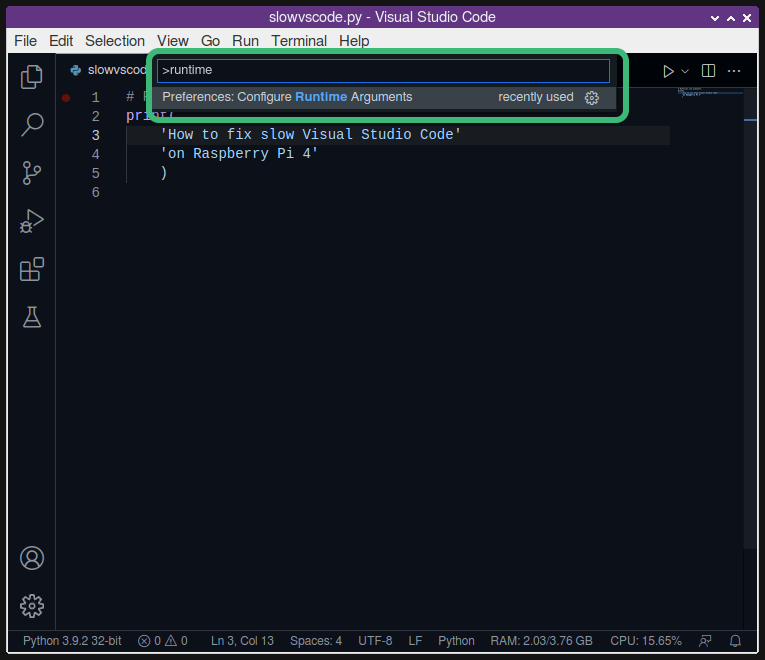The width and height of the screenshot is (765, 660).
Task: Open the Edit menu
Action: coord(61,41)
